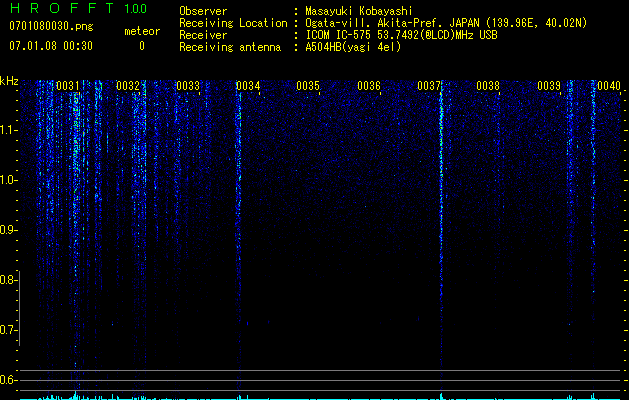Screen dimensions: 629x400
Task: Click time marker 0039
Action: coord(549,86)
